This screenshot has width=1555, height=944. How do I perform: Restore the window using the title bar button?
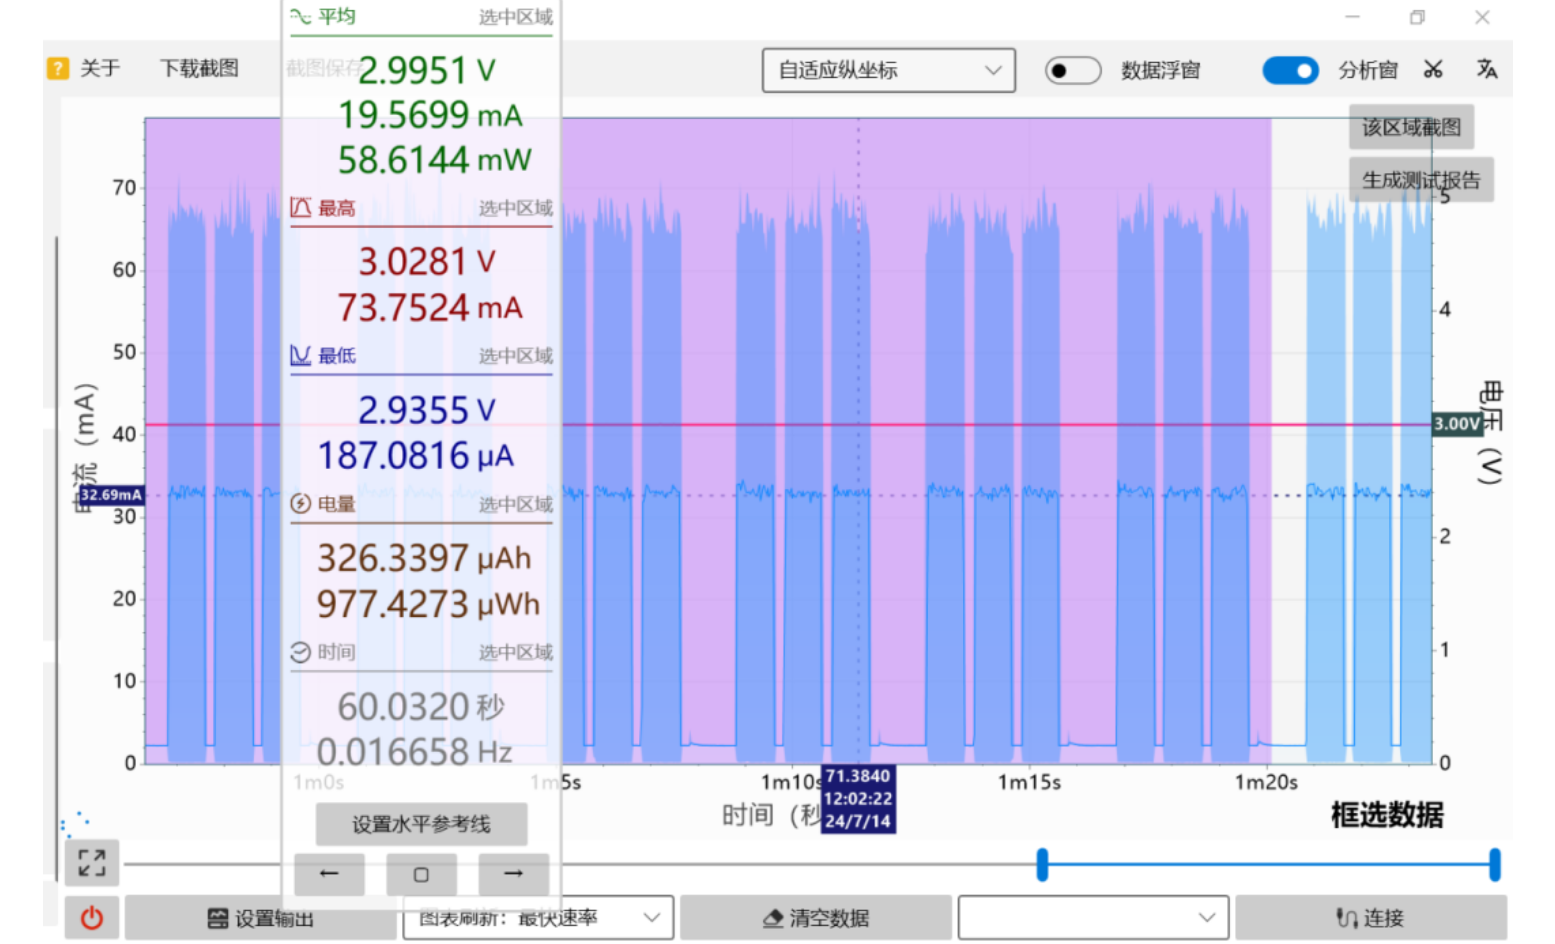pos(1417,17)
